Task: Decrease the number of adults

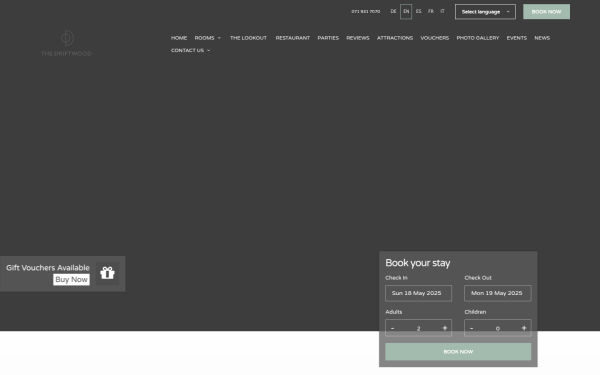Action: (x=392, y=328)
